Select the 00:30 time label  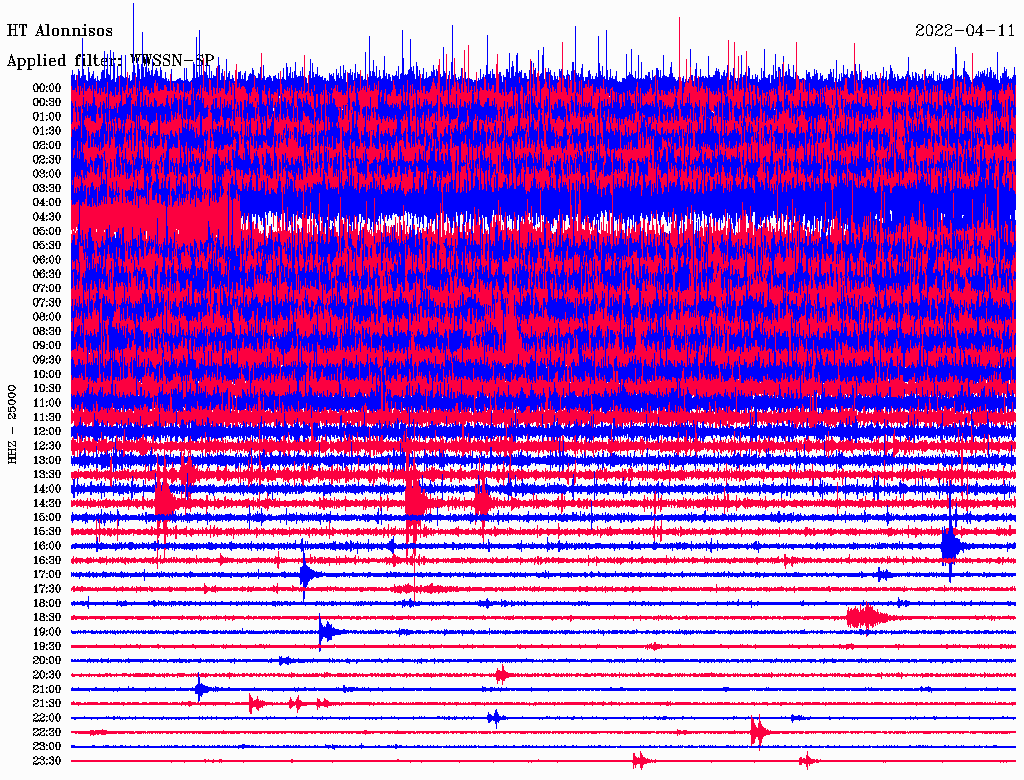(47, 103)
